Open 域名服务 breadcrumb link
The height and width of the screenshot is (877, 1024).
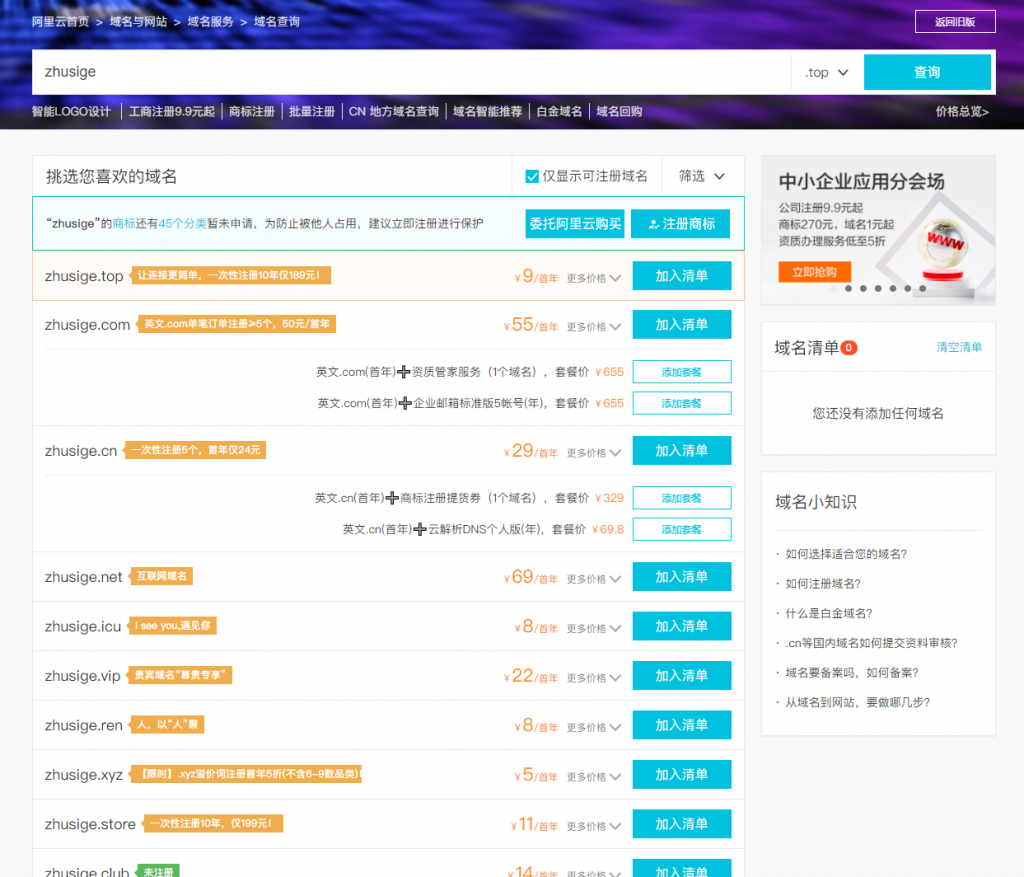point(210,22)
